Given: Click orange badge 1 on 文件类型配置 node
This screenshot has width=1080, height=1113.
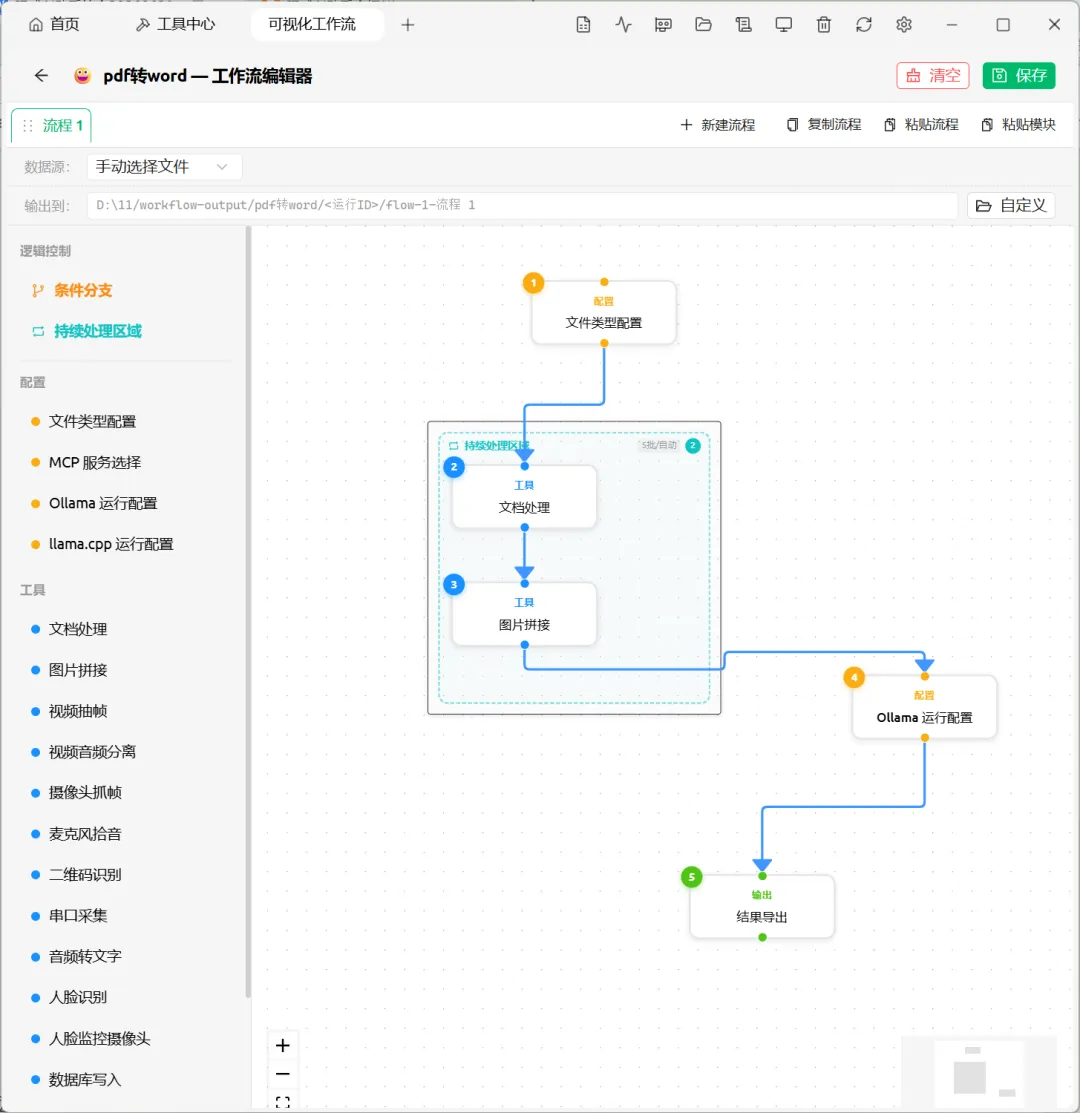Looking at the screenshot, I should [534, 283].
